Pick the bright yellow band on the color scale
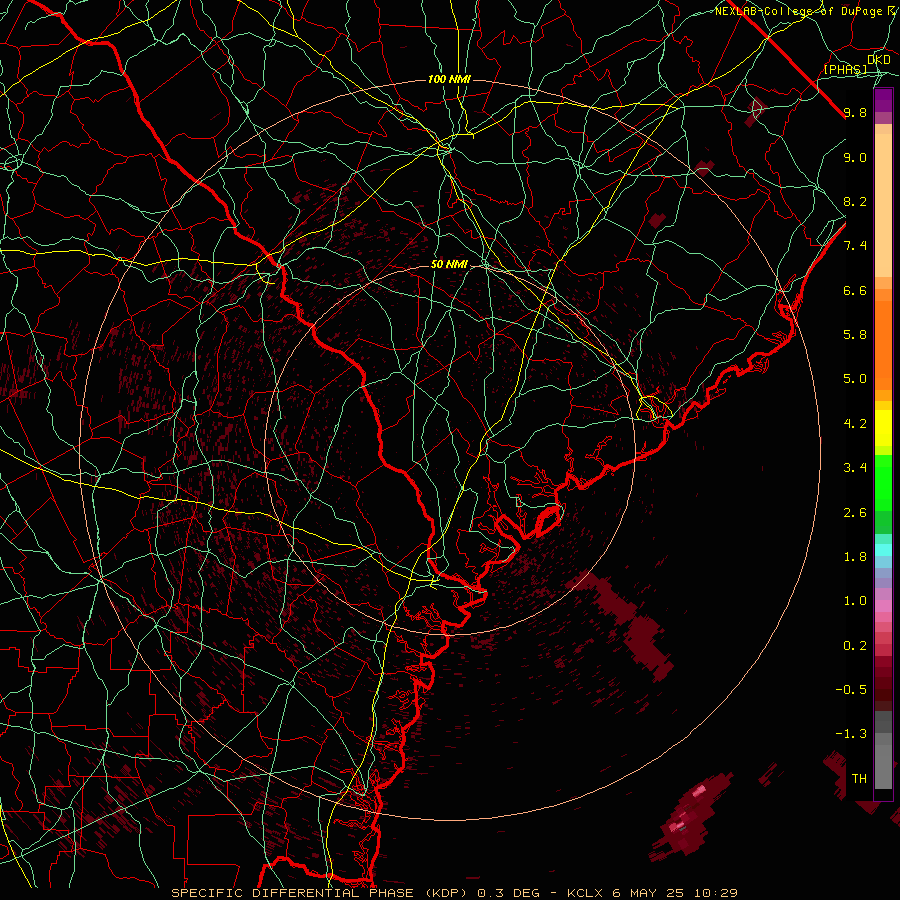The image size is (900, 900). click(x=883, y=428)
